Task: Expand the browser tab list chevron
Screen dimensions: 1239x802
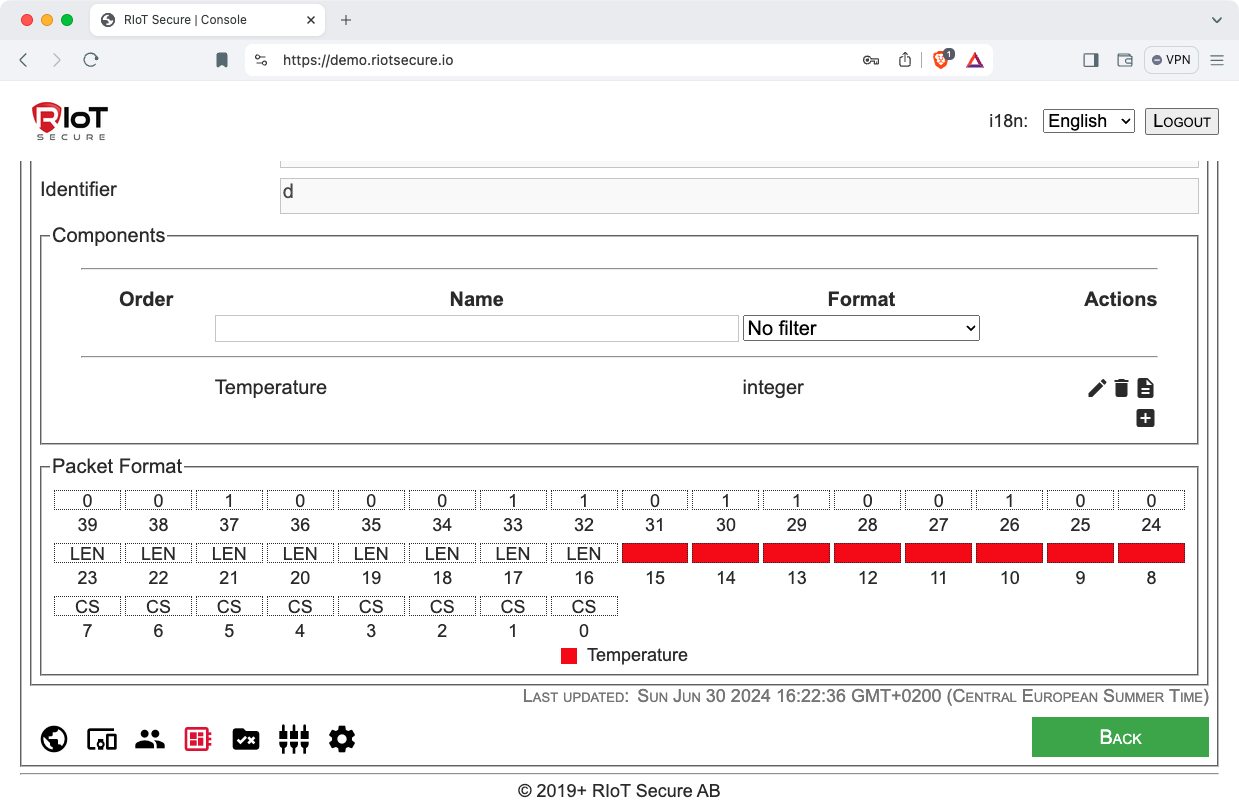Action: pyautogui.click(x=1217, y=20)
